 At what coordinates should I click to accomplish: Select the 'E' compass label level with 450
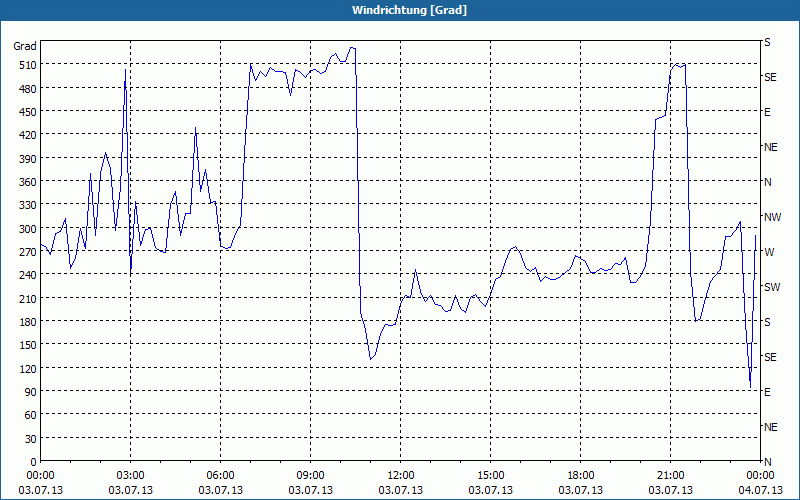point(767,112)
